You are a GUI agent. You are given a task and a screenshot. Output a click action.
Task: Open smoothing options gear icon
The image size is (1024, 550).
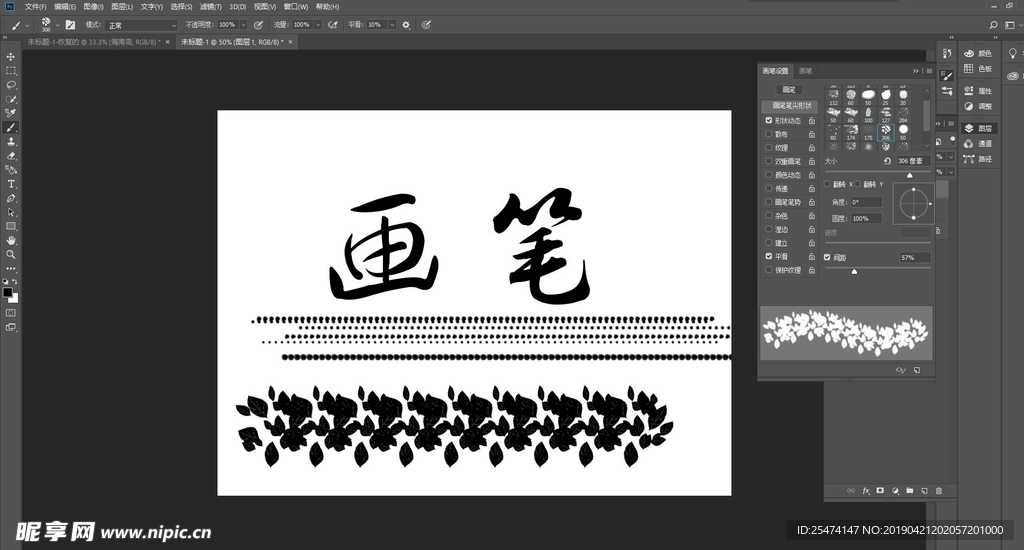[406, 24]
